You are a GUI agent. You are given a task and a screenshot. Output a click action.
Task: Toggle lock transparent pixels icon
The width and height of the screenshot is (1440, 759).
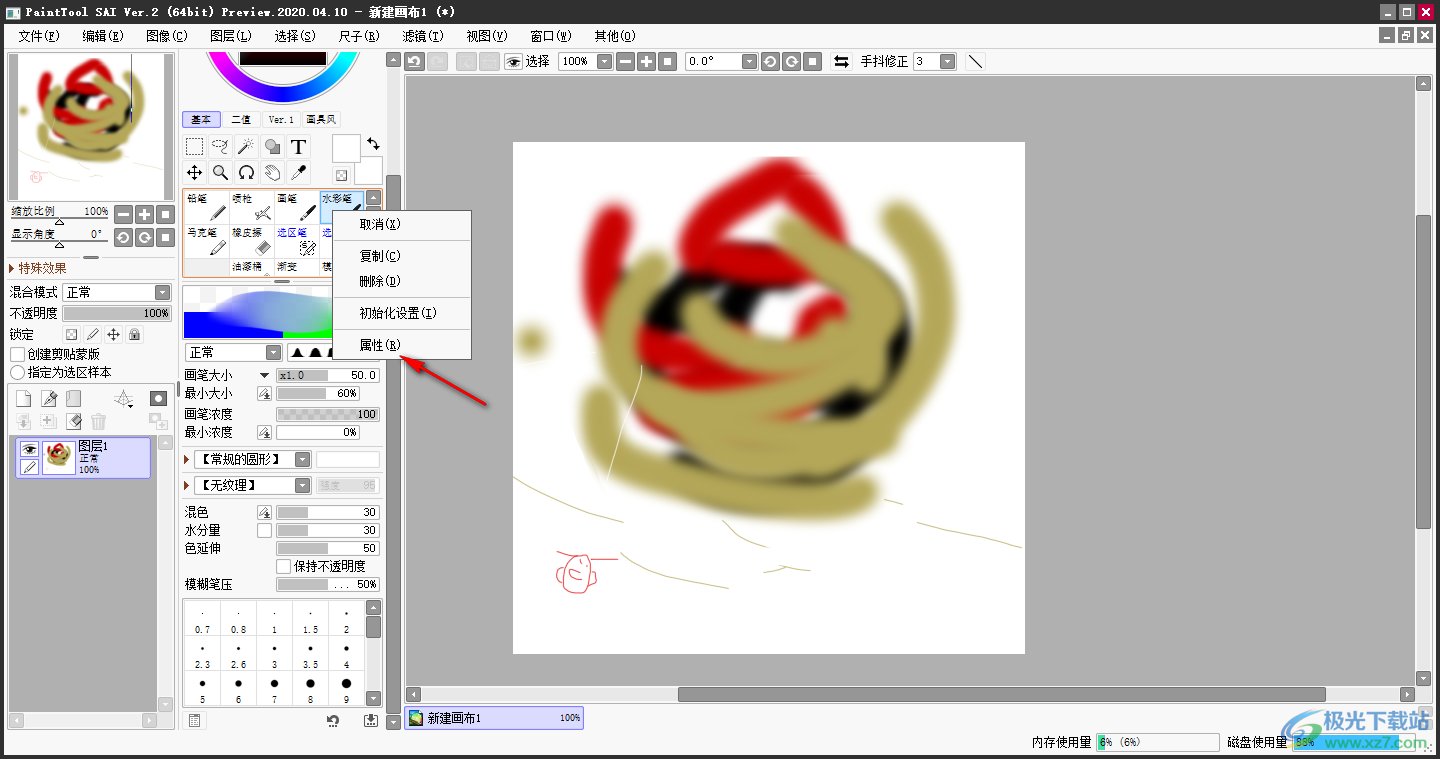tap(71, 335)
